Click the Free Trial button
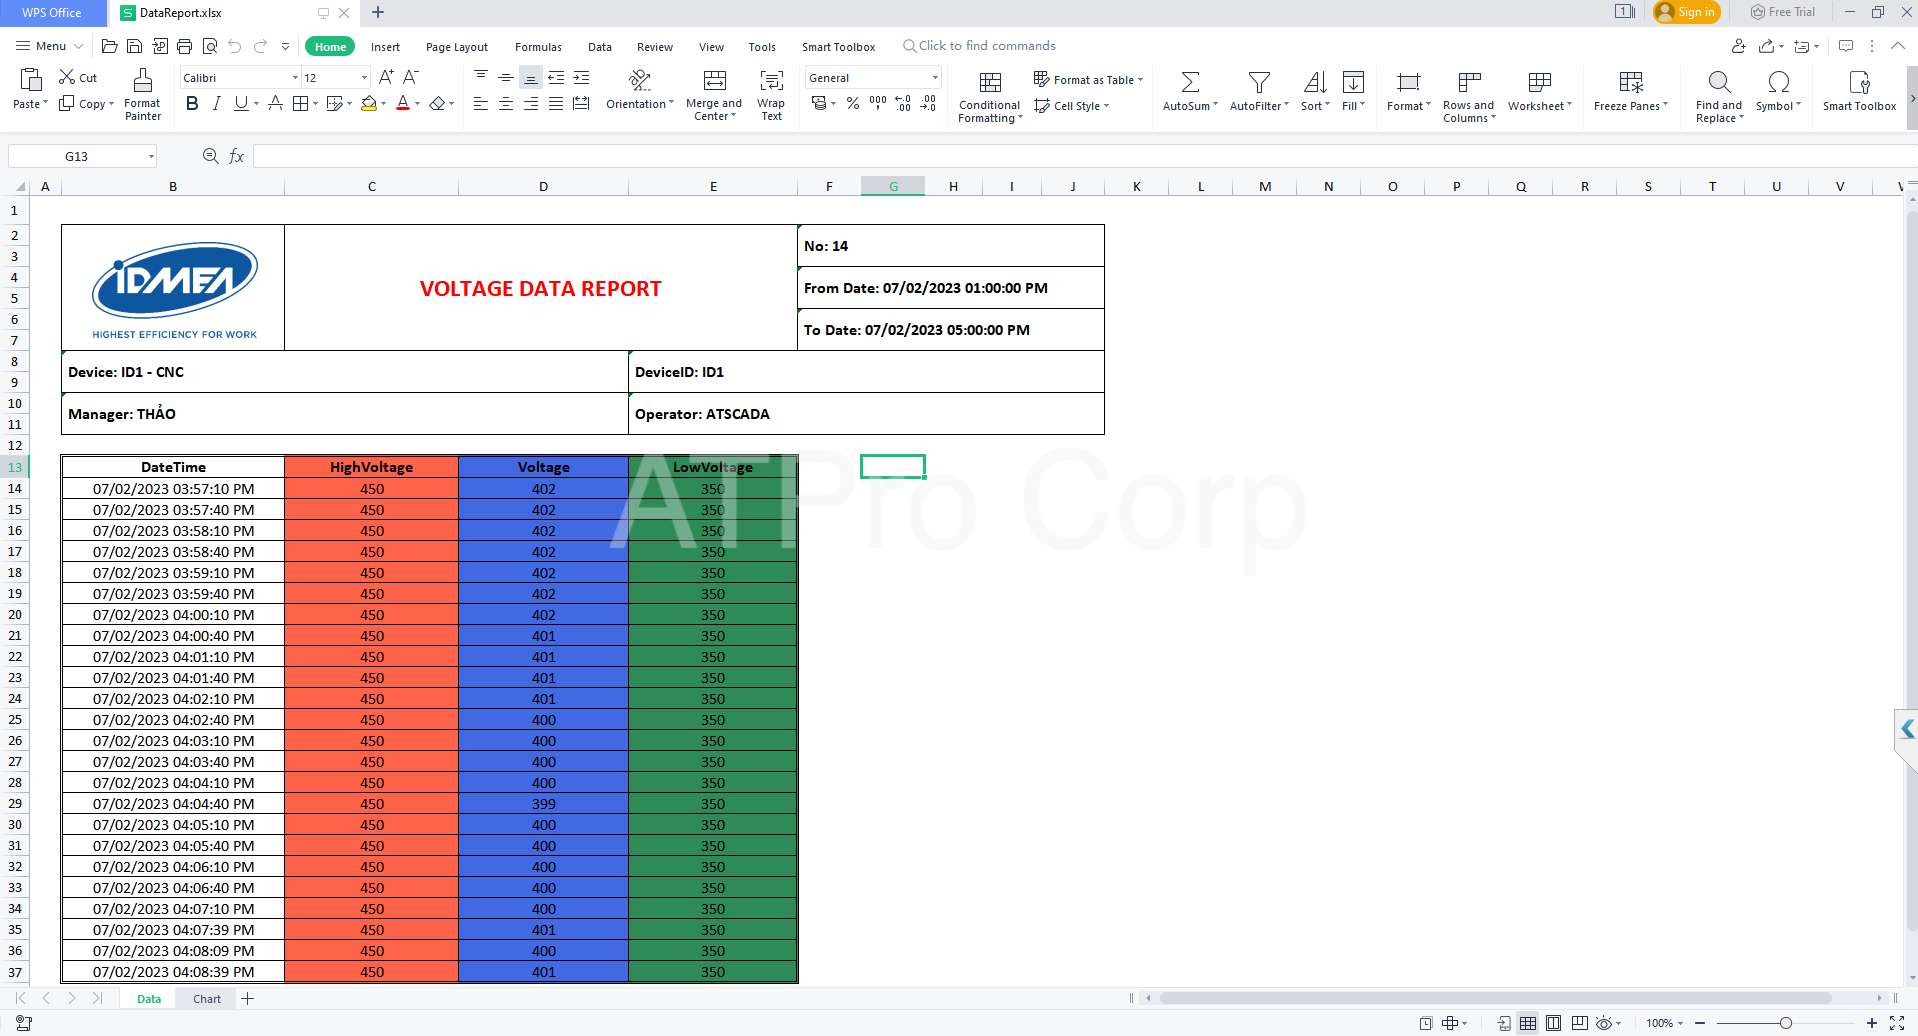Screen dimensions: 1918x1036 coord(1783,12)
